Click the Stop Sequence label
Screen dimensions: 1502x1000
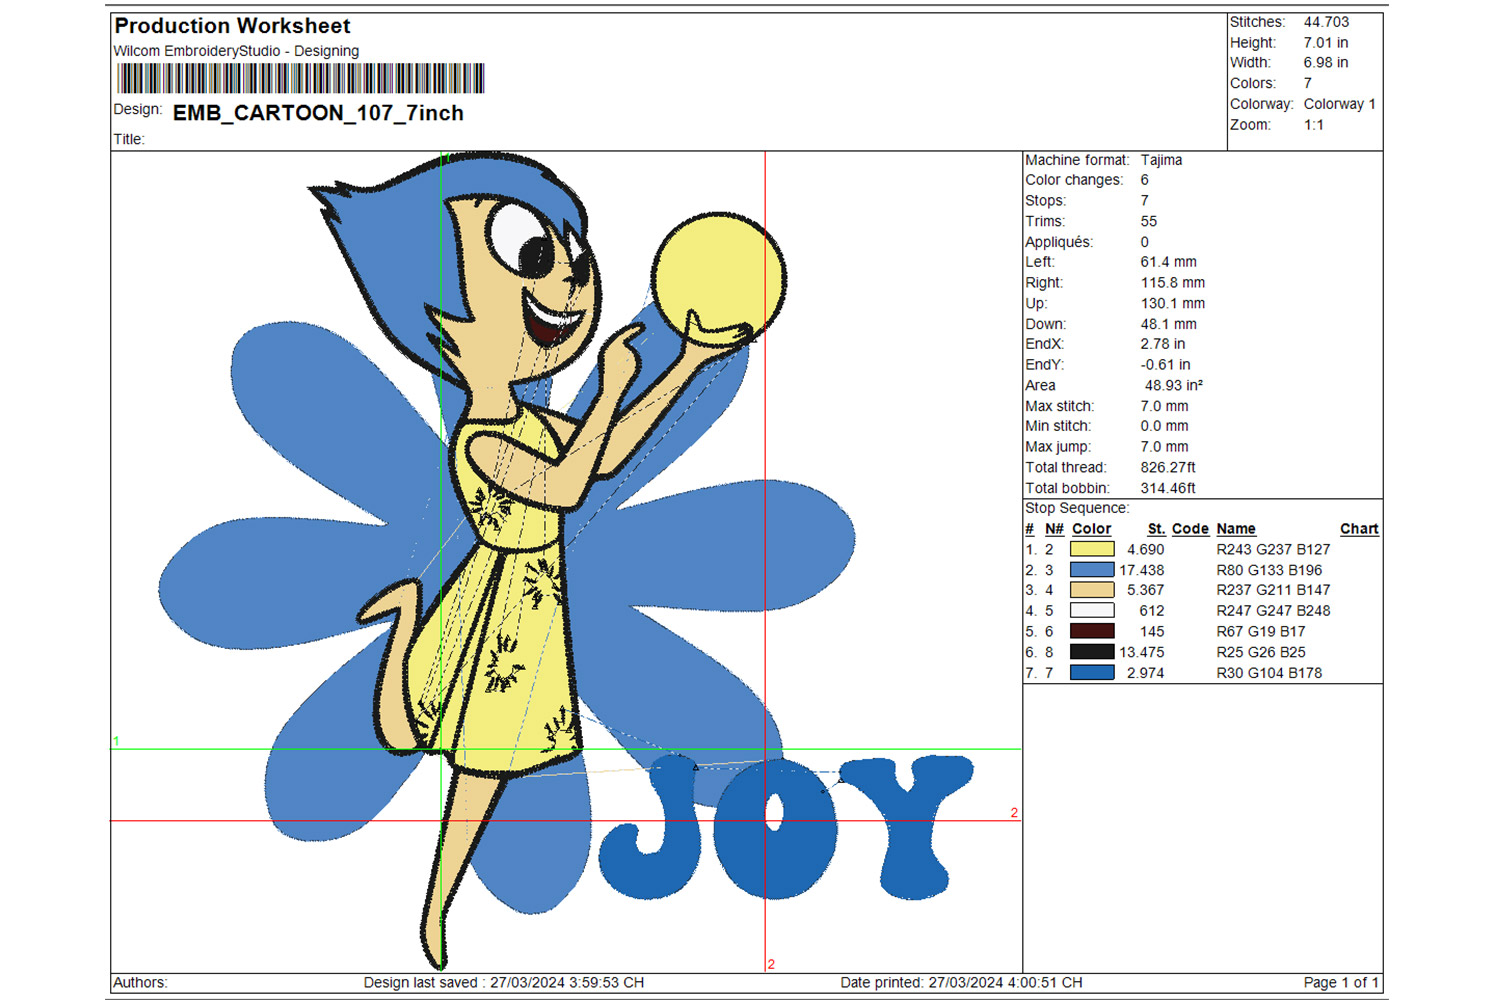[x=1076, y=508]
